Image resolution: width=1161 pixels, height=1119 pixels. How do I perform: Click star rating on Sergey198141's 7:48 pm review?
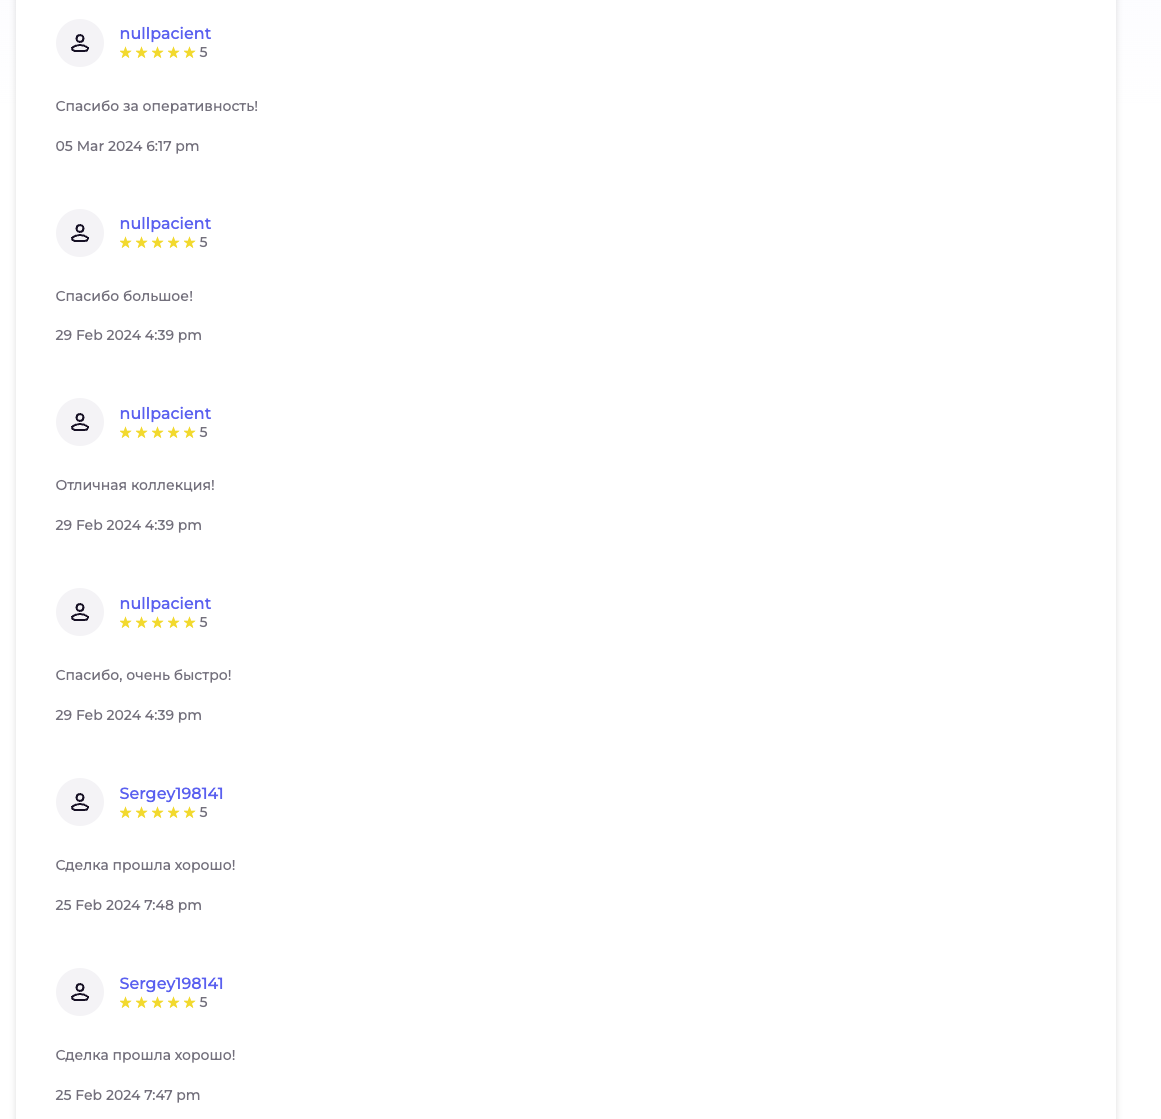tap(158, 813)
